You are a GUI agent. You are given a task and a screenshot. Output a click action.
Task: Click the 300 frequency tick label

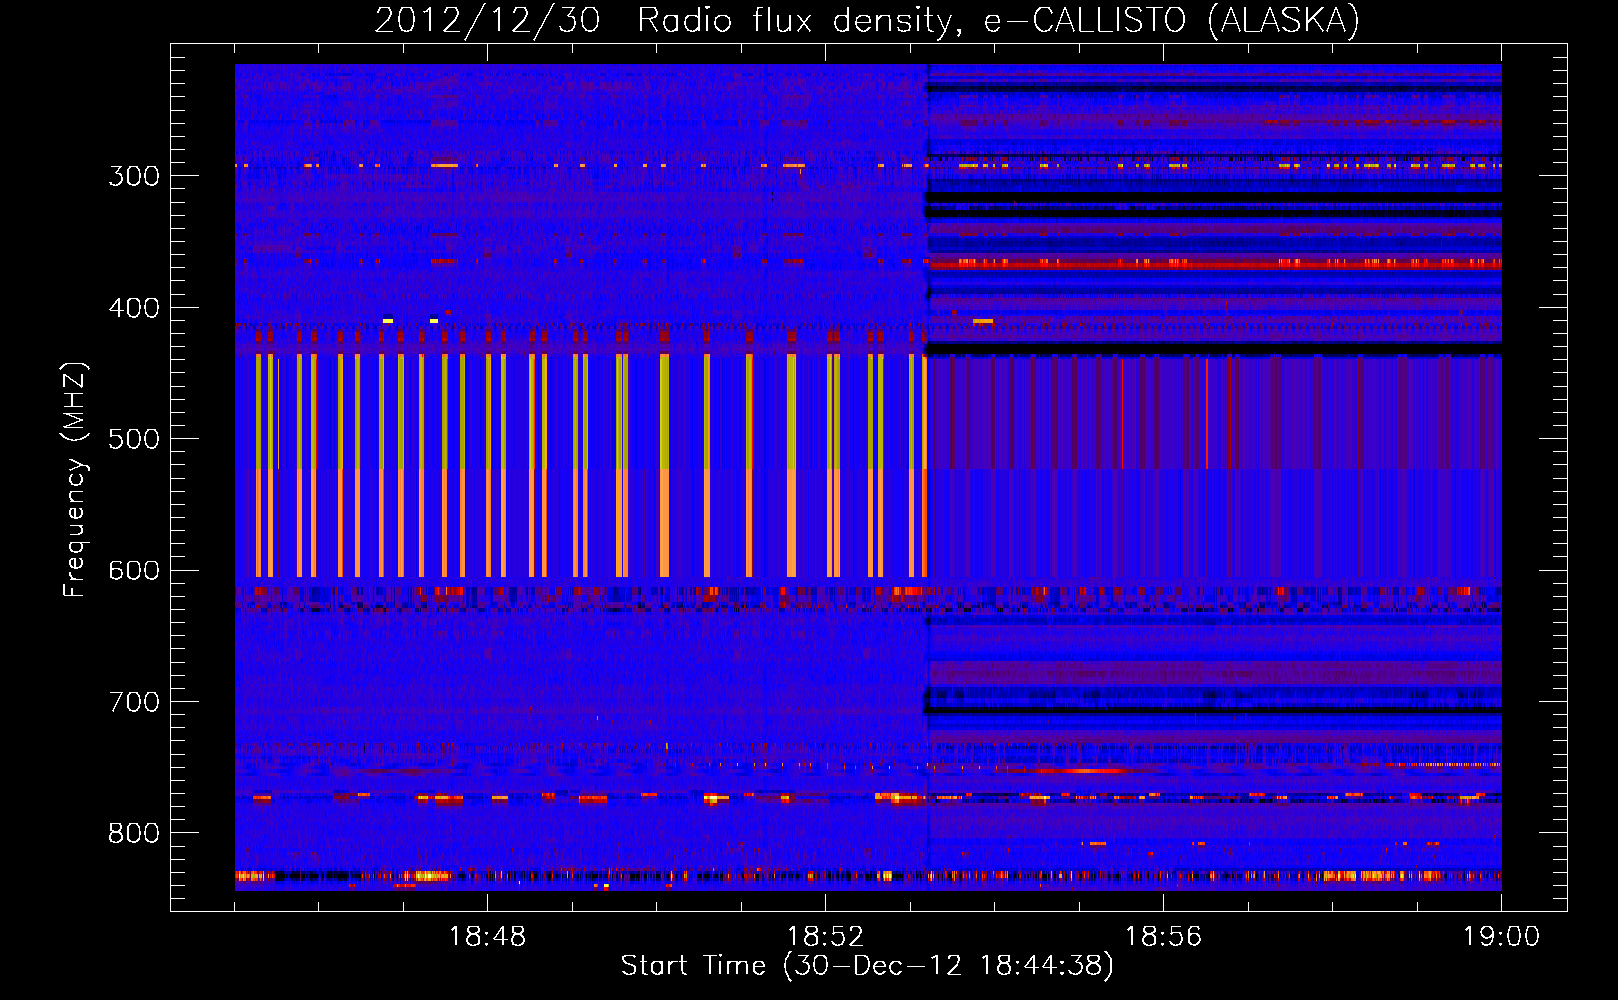click(134, 176)
